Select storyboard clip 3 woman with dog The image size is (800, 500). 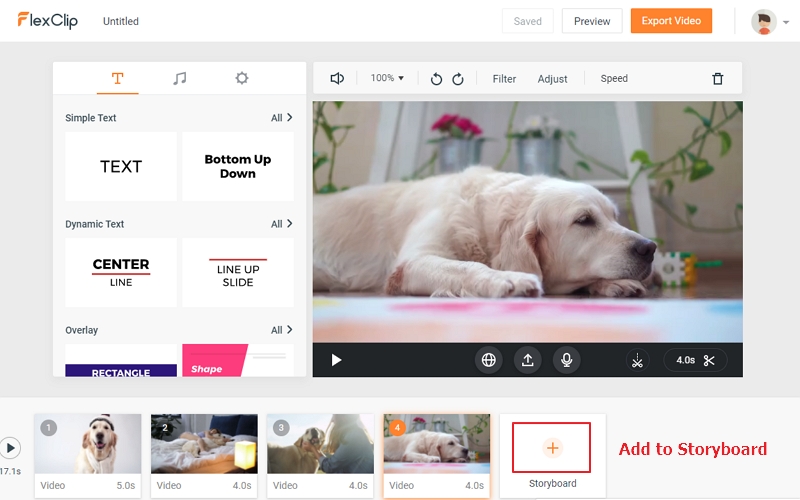pyautogui.click(x=320, y=456)
